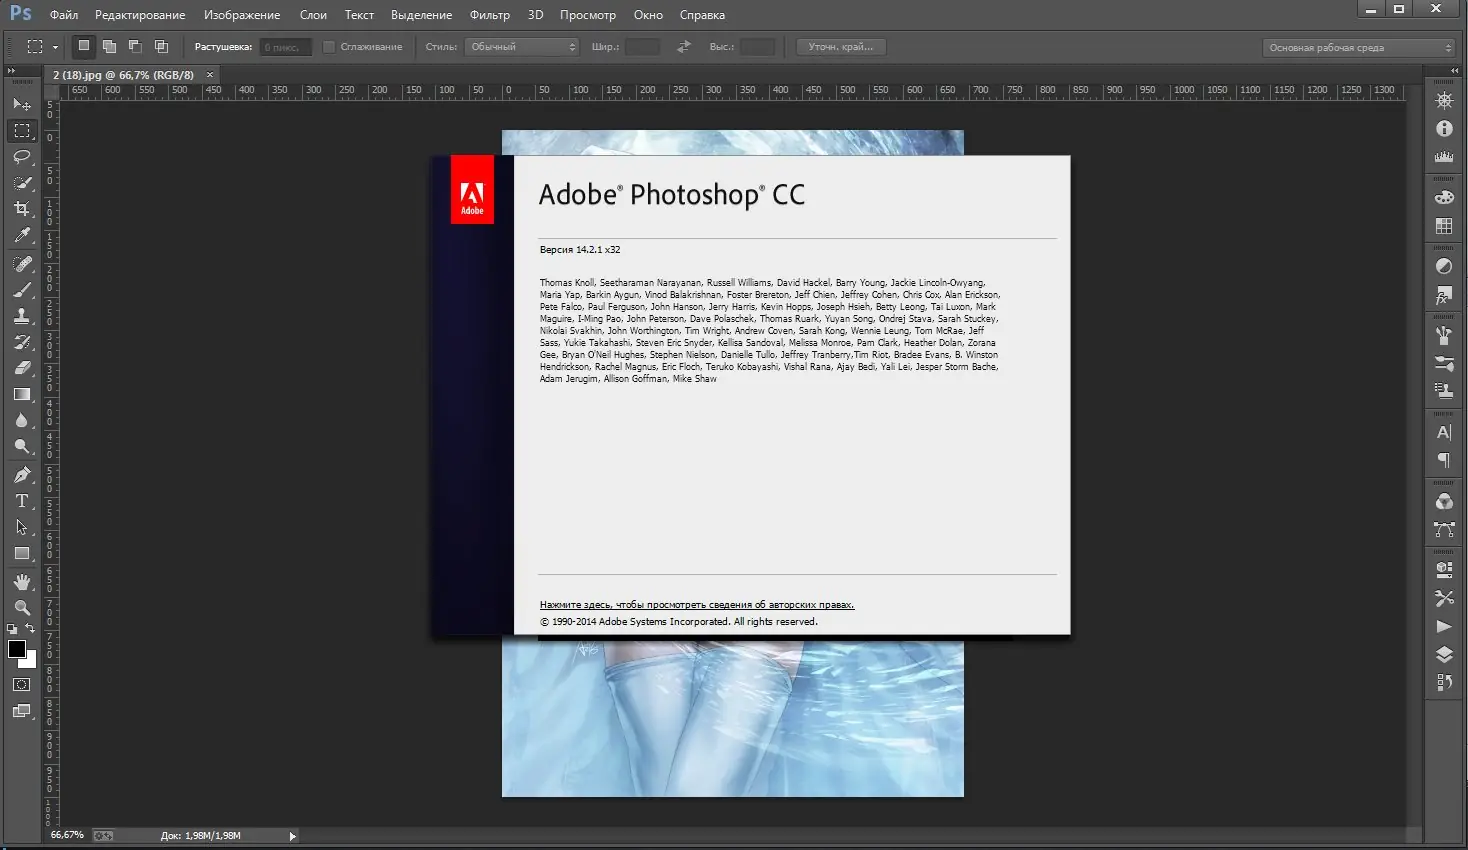Open the Стиль dropdown set to Обычный
1468x850 pixels.
(x=522, y=47)
